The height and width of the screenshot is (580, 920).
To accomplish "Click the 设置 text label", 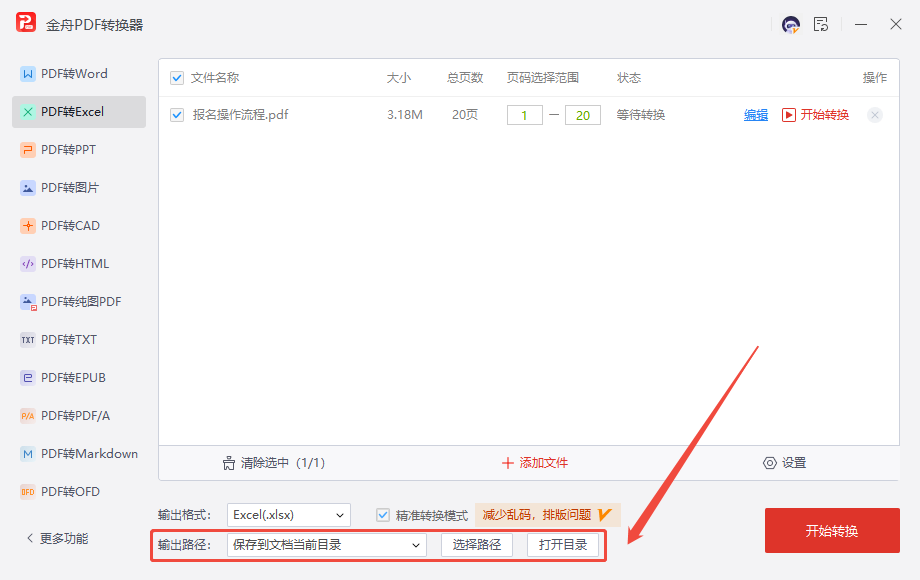I will pos(794,463).
